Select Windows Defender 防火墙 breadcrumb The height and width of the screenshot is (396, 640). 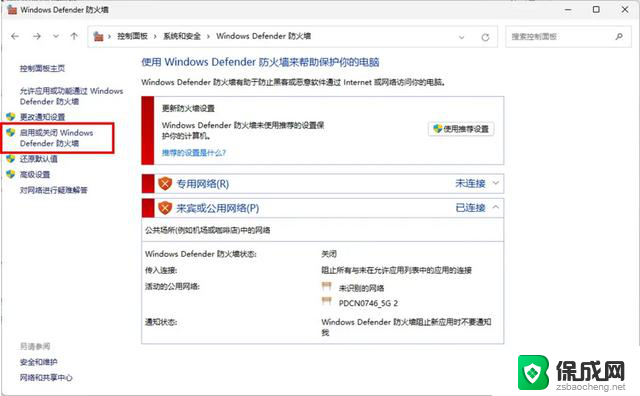263,36
